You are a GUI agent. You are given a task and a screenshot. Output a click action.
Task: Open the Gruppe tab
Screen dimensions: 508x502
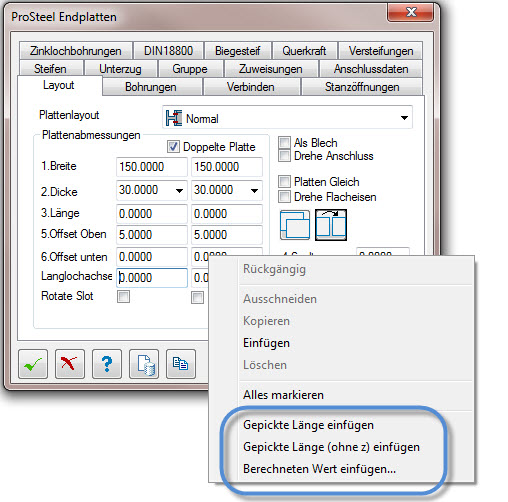coord(190,68)
